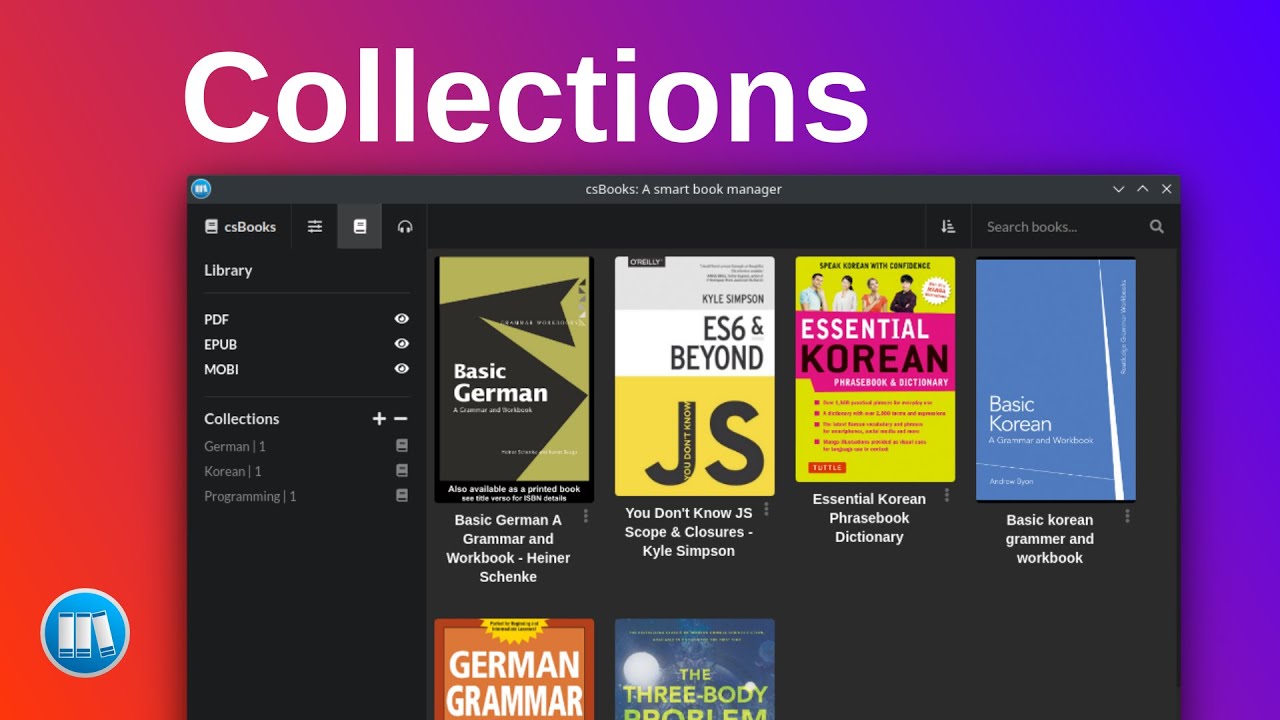Click title Essential Korean Phrasebook Dictionary
Image resolution: width=1280 pixels, height=720 pixels.
[x=869, y=518]
